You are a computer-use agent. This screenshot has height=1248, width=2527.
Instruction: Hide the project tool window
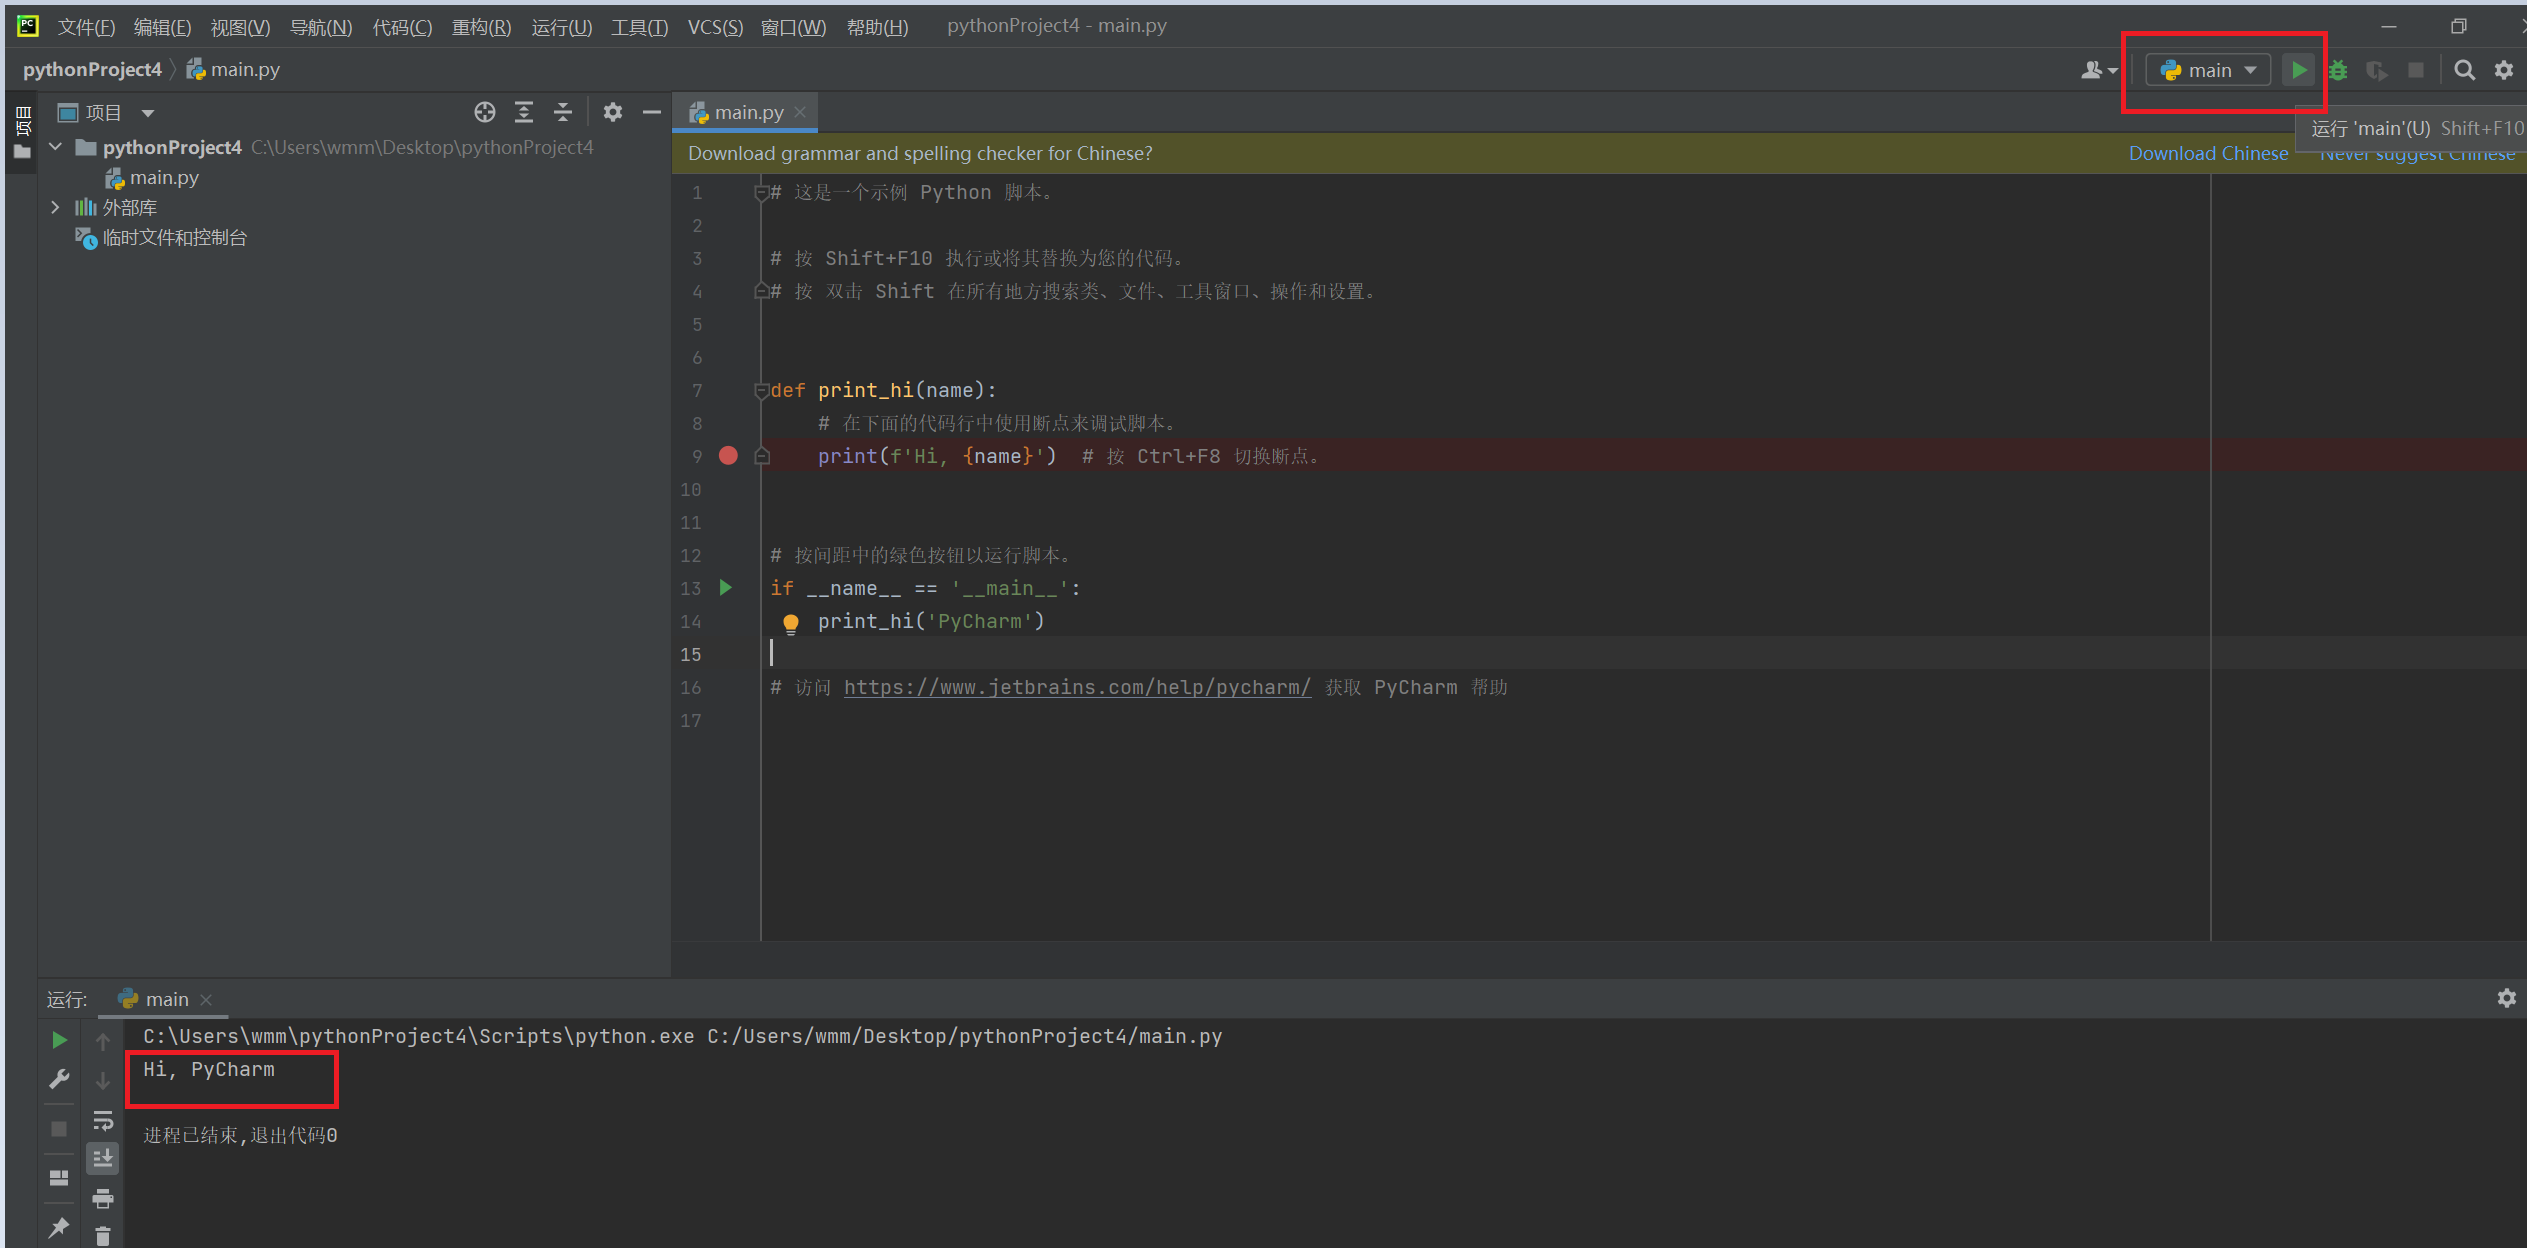point(652,112)
